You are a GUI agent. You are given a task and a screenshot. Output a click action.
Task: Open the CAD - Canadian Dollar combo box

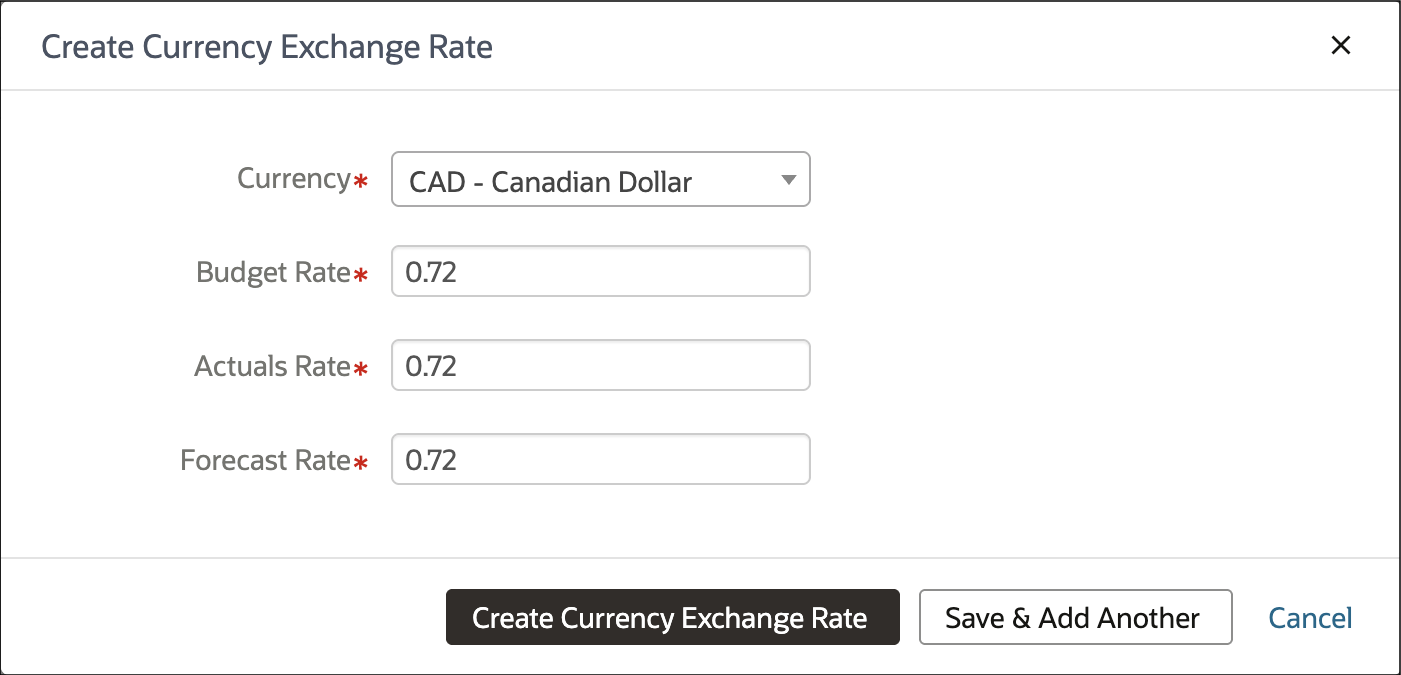pos(600,179)
